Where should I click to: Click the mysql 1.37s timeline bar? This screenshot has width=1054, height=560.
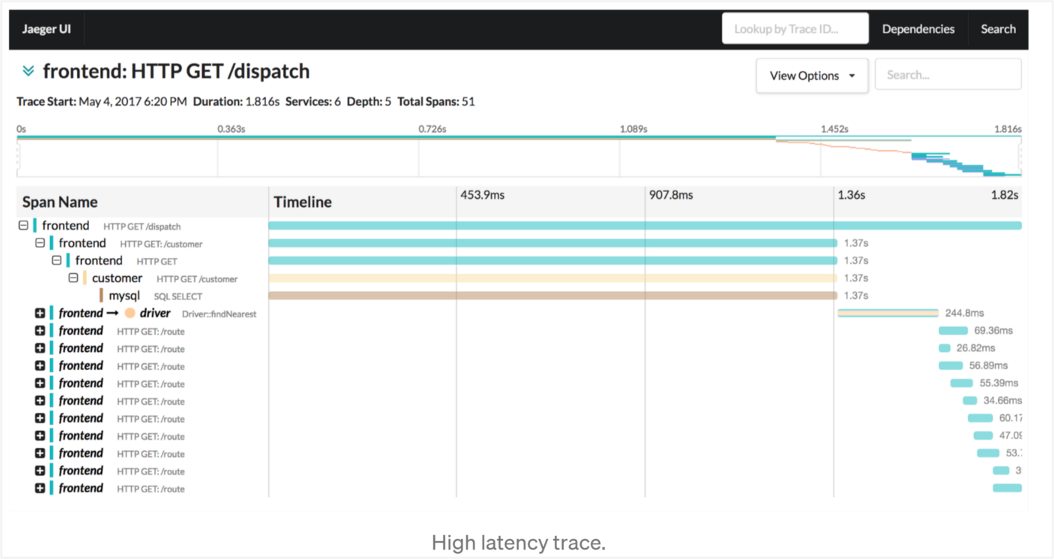click(x=553, y=295)
